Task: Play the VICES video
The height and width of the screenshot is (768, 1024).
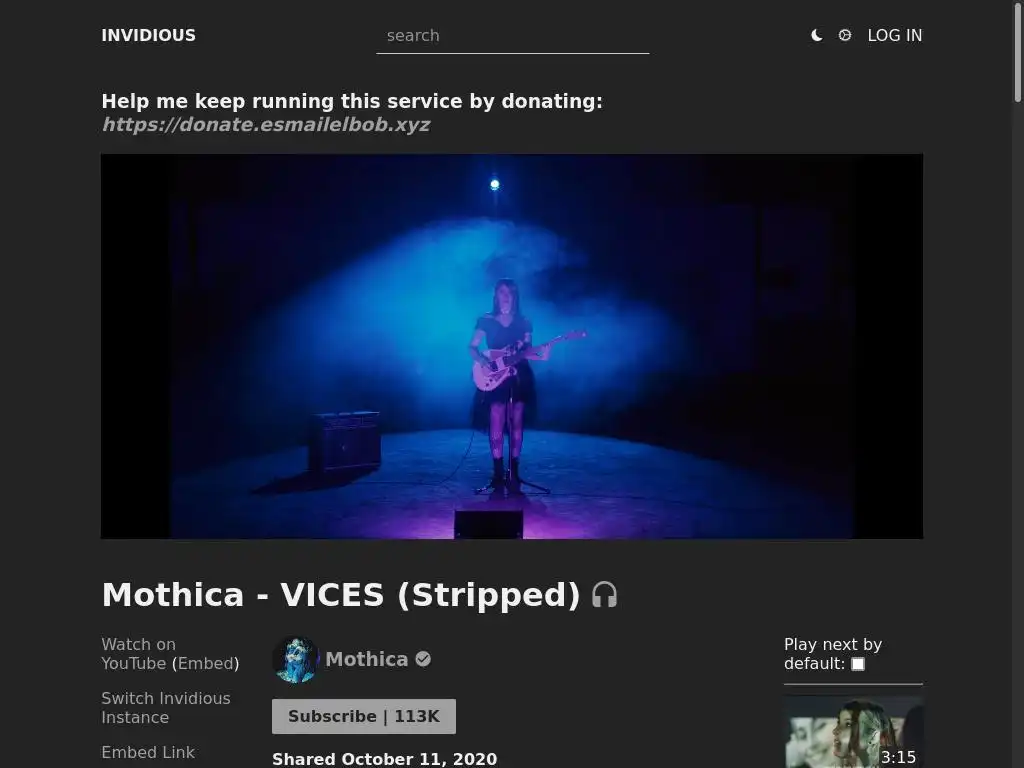Action: [x=512, y=346]
